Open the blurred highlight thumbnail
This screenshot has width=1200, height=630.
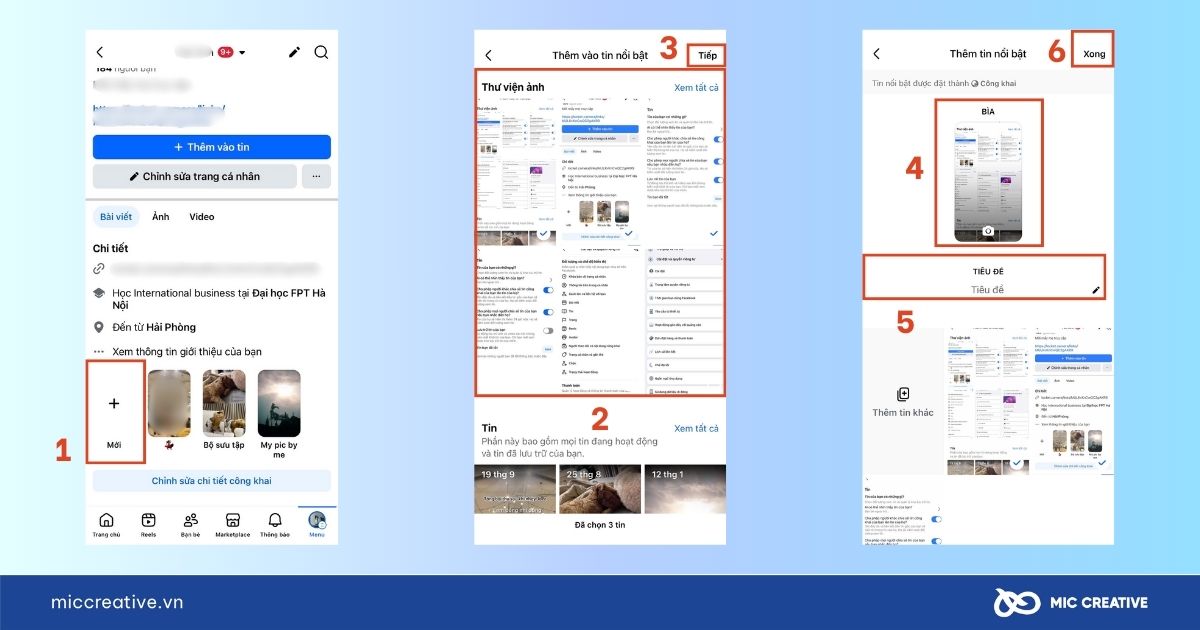(x=169, y=403)
